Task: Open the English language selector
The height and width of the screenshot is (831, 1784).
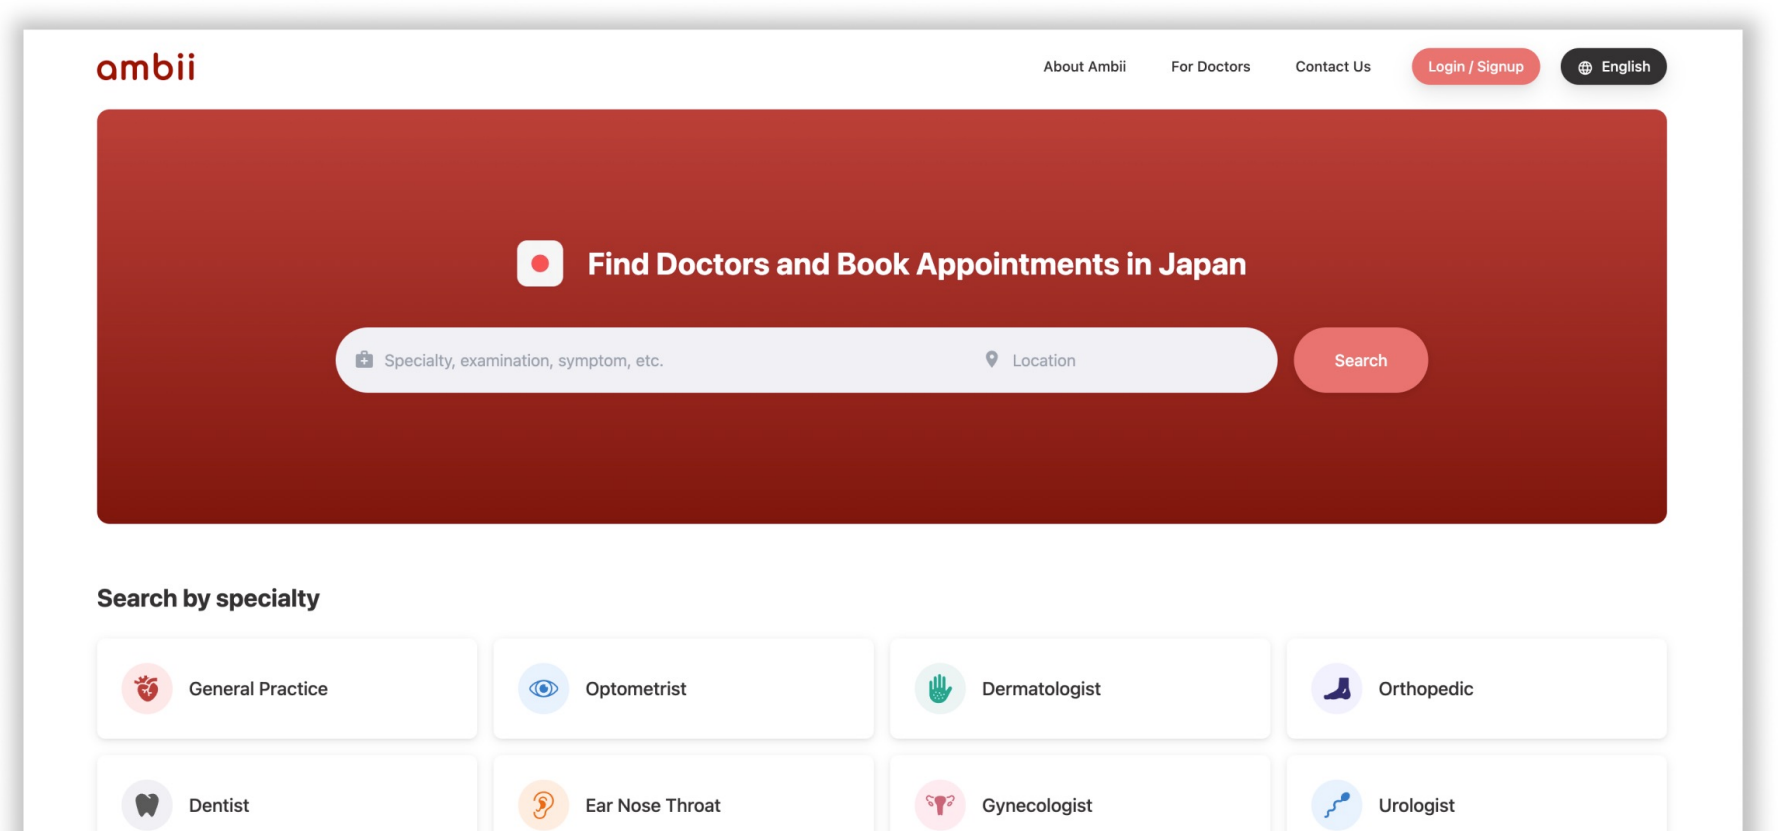Action: click(1613, 67)
